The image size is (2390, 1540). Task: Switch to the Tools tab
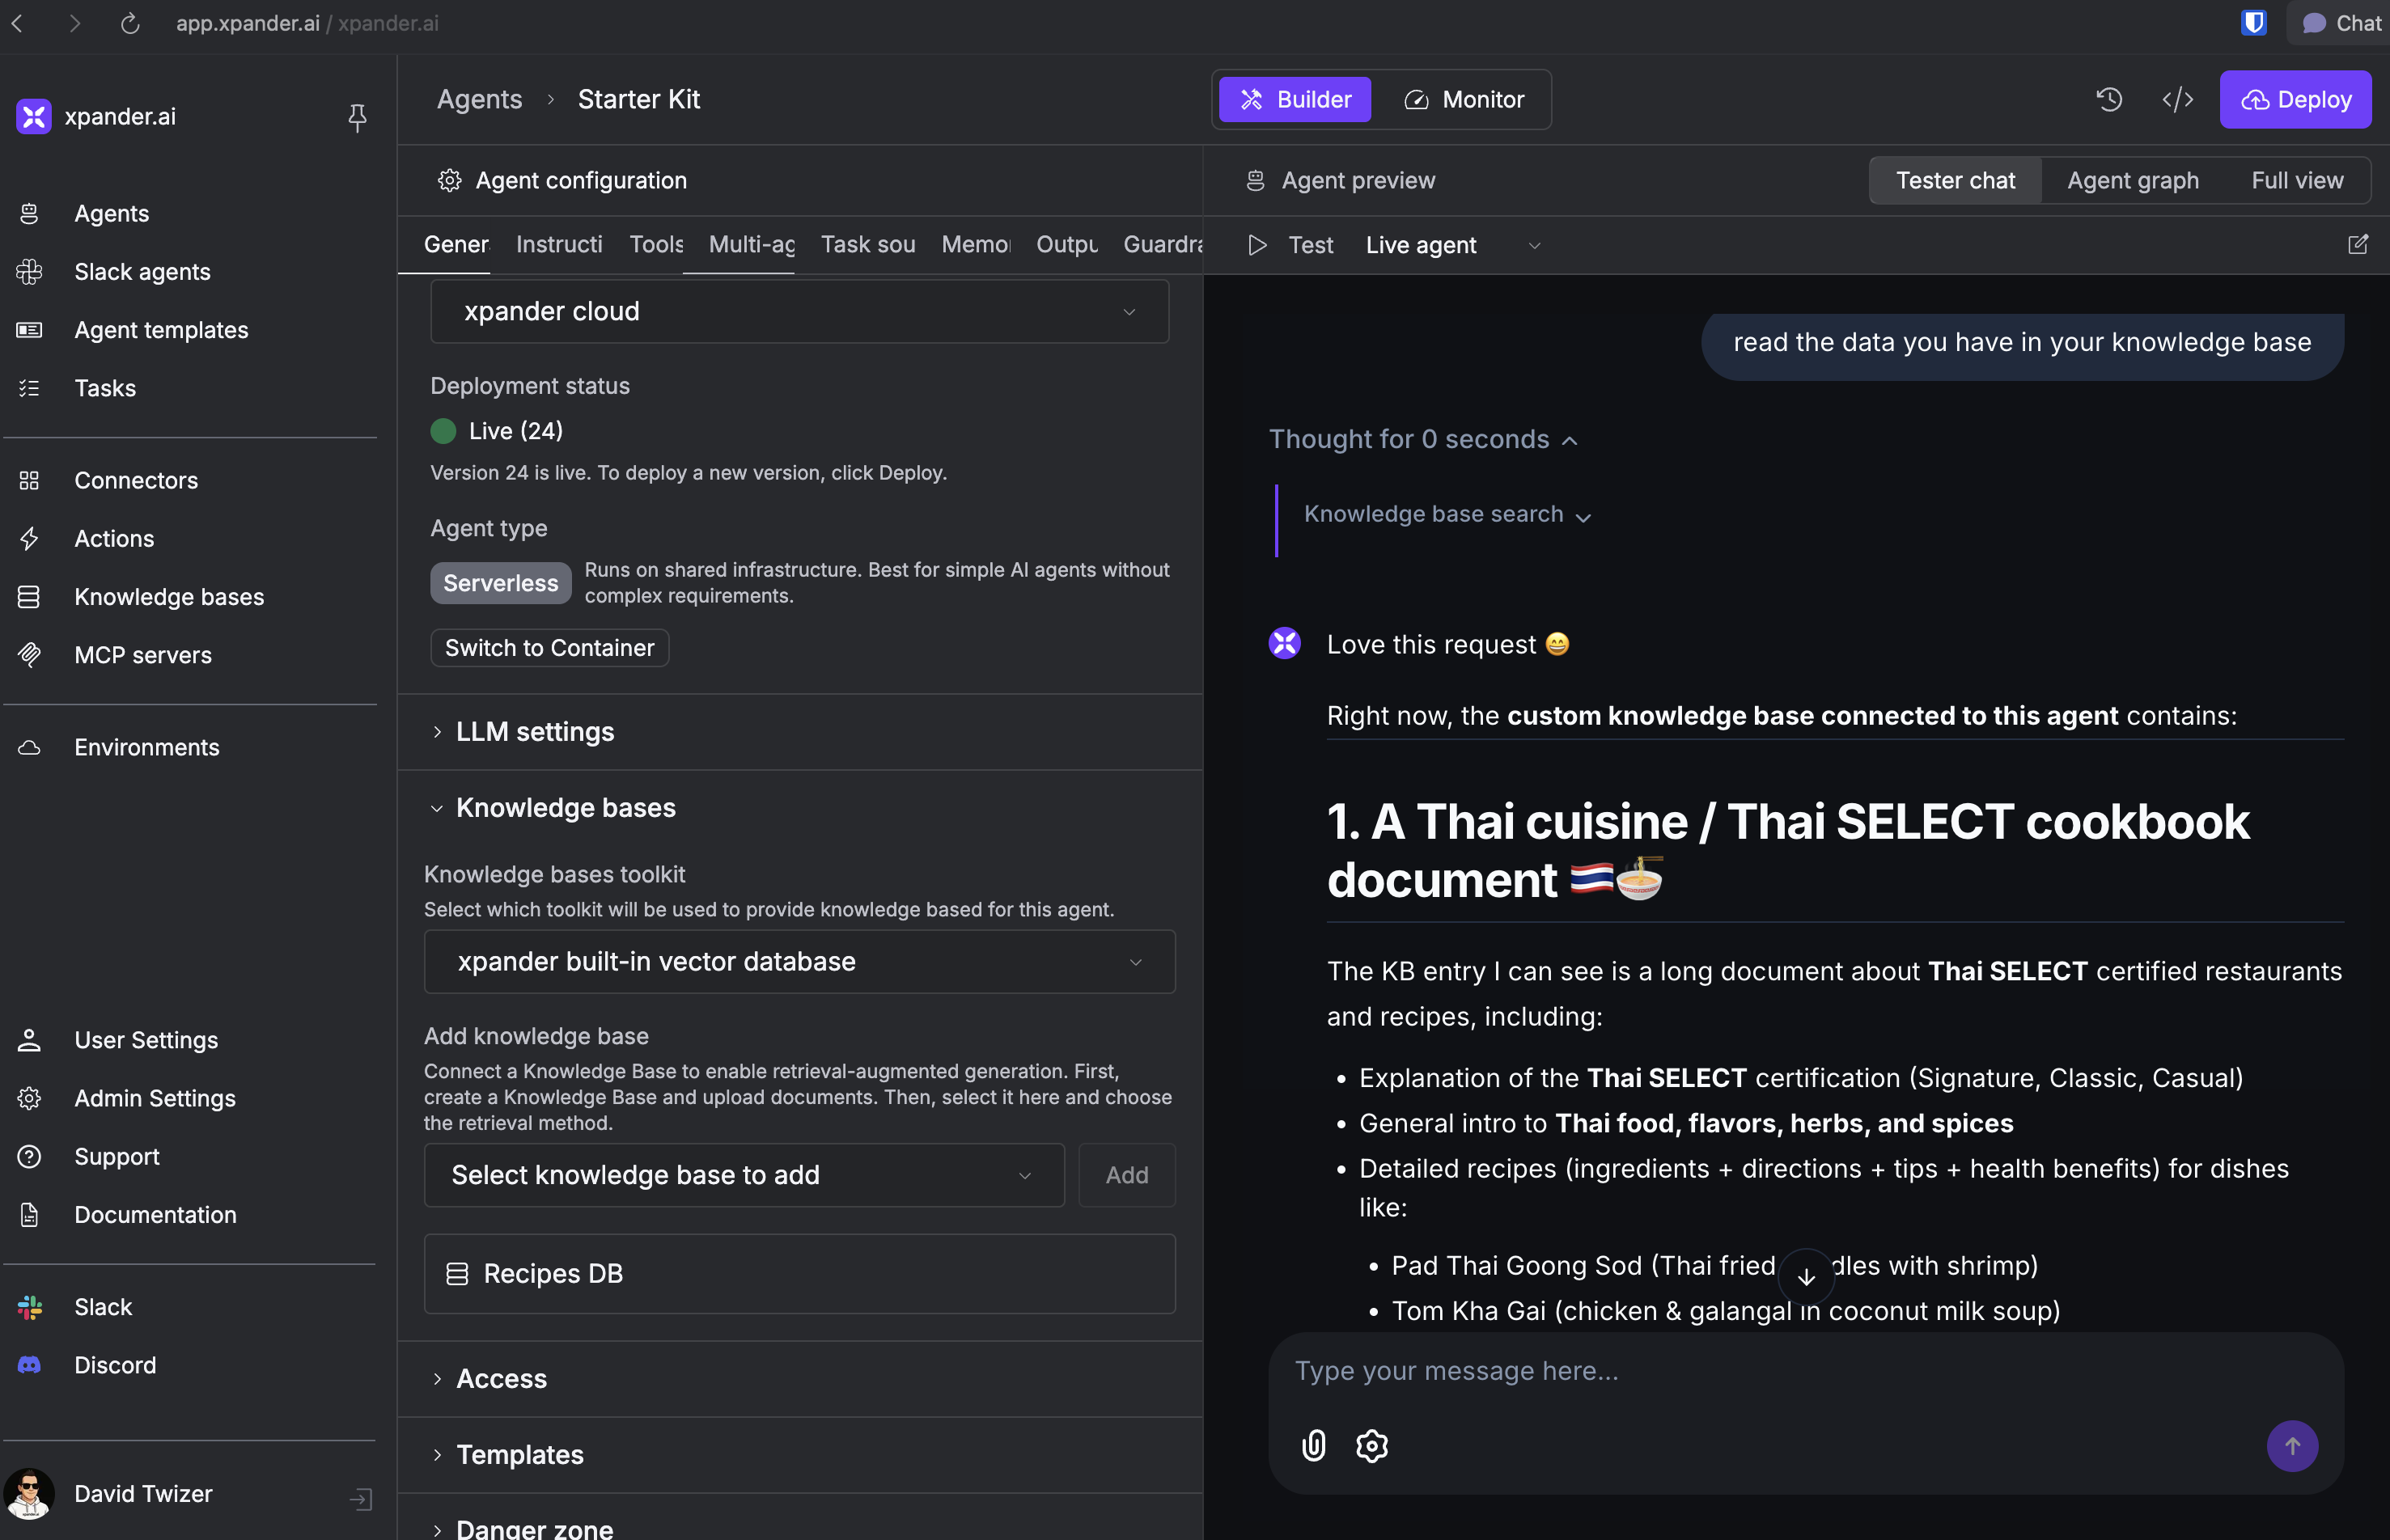point(656,244)
